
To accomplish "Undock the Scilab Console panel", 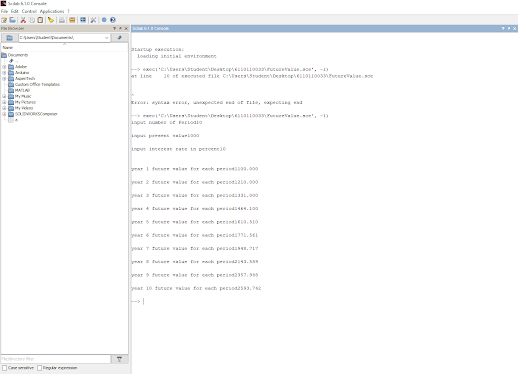I will pyautogui.click(x=509, y=29).
